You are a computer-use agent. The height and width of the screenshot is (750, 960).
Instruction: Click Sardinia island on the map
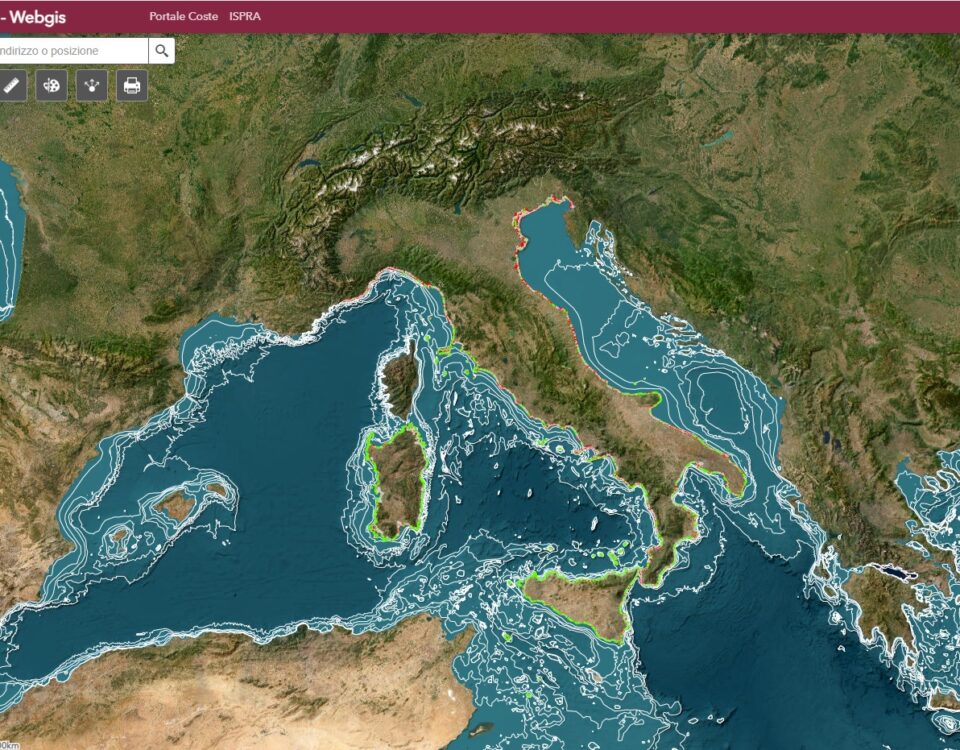tap(399, 480)
